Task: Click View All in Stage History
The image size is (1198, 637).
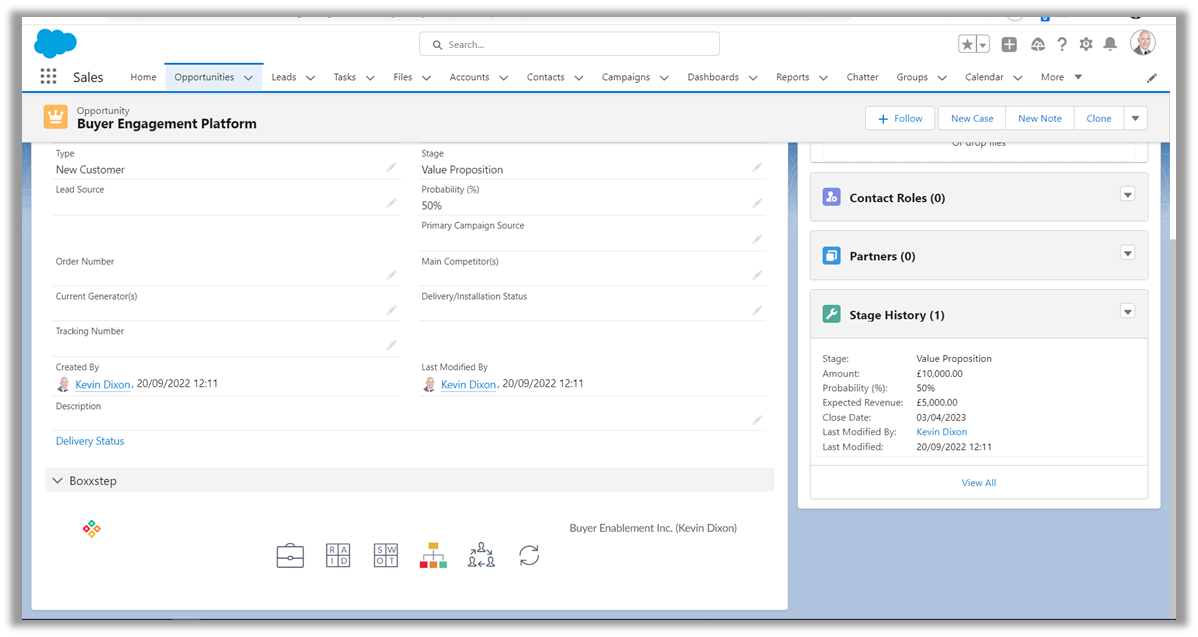Action: coord(979,483)
